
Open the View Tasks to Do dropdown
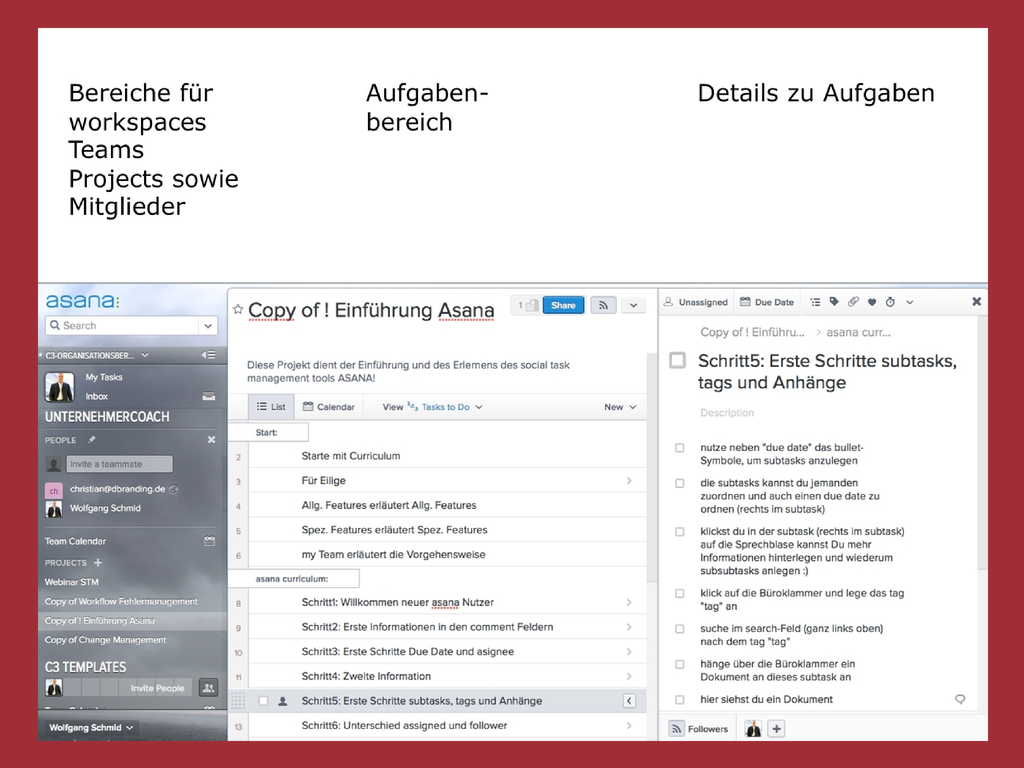coord(432,407)
